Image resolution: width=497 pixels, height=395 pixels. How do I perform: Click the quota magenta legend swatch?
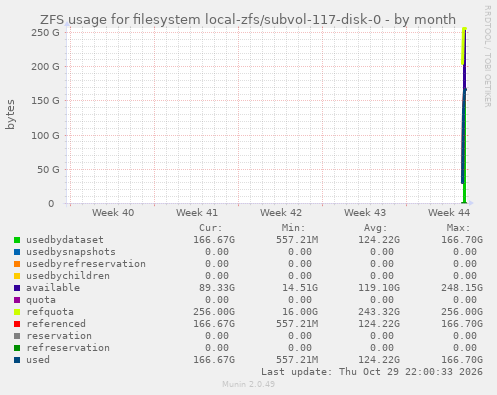[17, 300]
